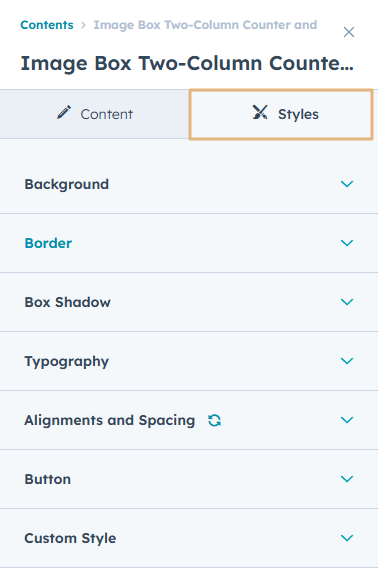Open the Border section label
Viewport: 378px width, 568px height.
tap(48, 243)
